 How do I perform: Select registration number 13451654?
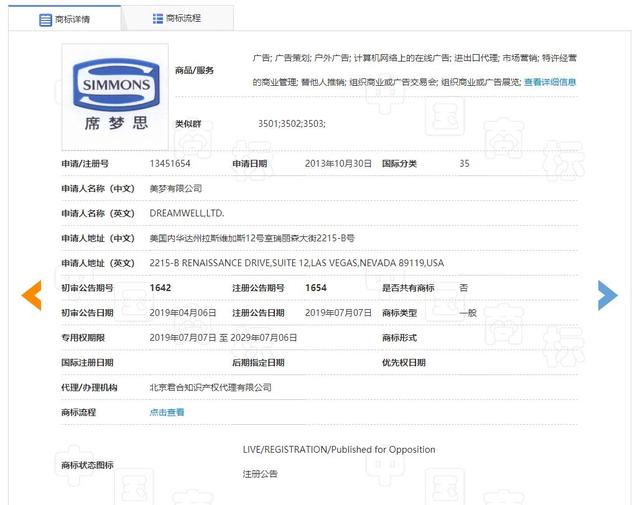(170, 164)
